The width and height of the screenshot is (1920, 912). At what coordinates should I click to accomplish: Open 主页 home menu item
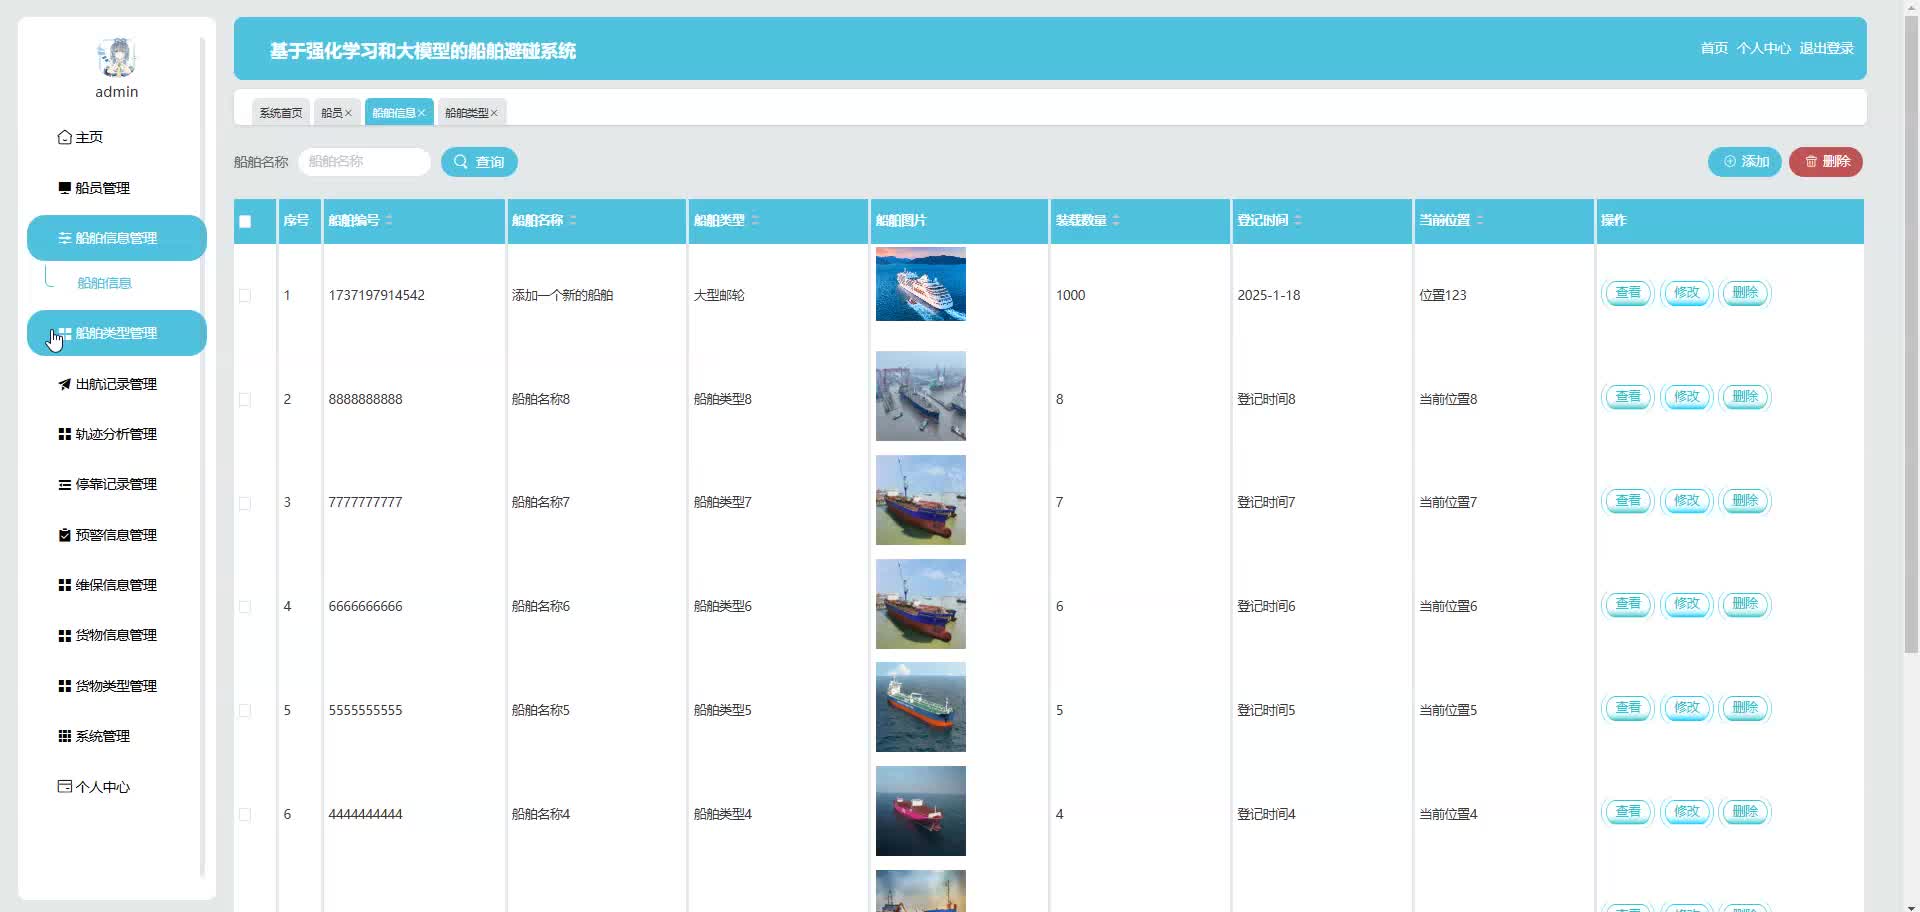coord(81,137)
